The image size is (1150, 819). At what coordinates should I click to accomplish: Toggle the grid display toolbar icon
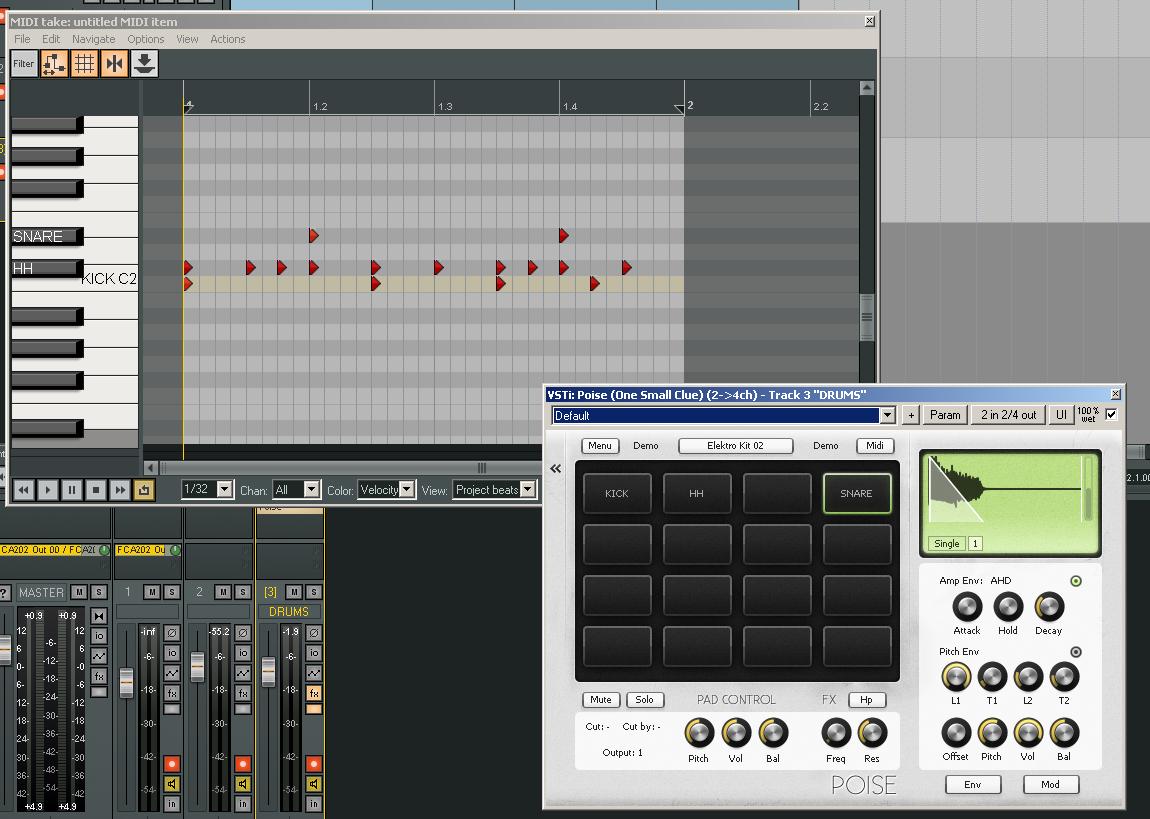click(84, 64)
